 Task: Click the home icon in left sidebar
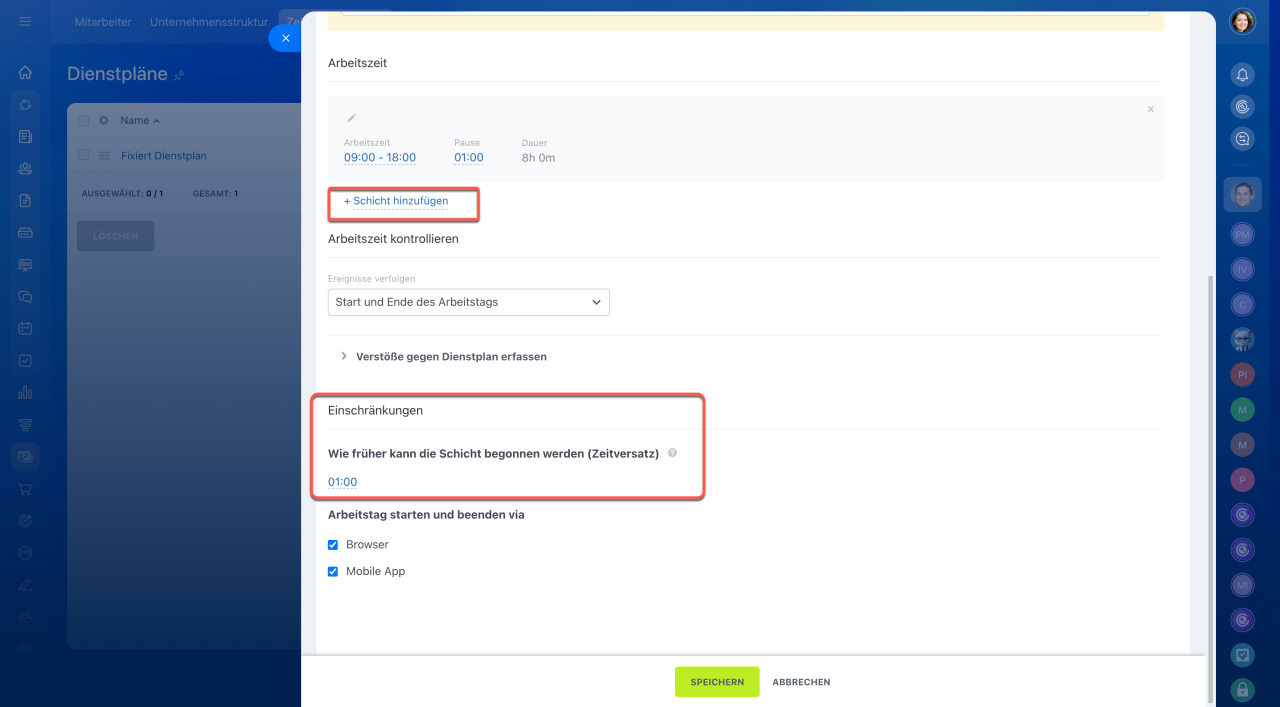25,73
